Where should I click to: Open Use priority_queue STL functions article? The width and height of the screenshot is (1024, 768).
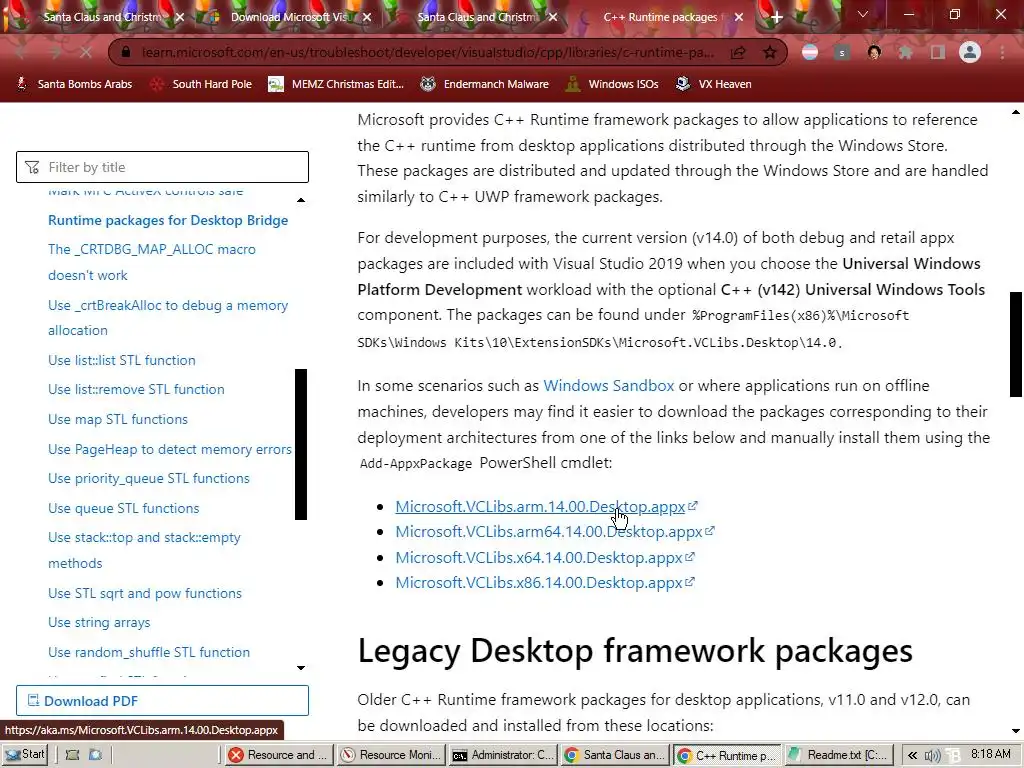(x=148, y=479)
